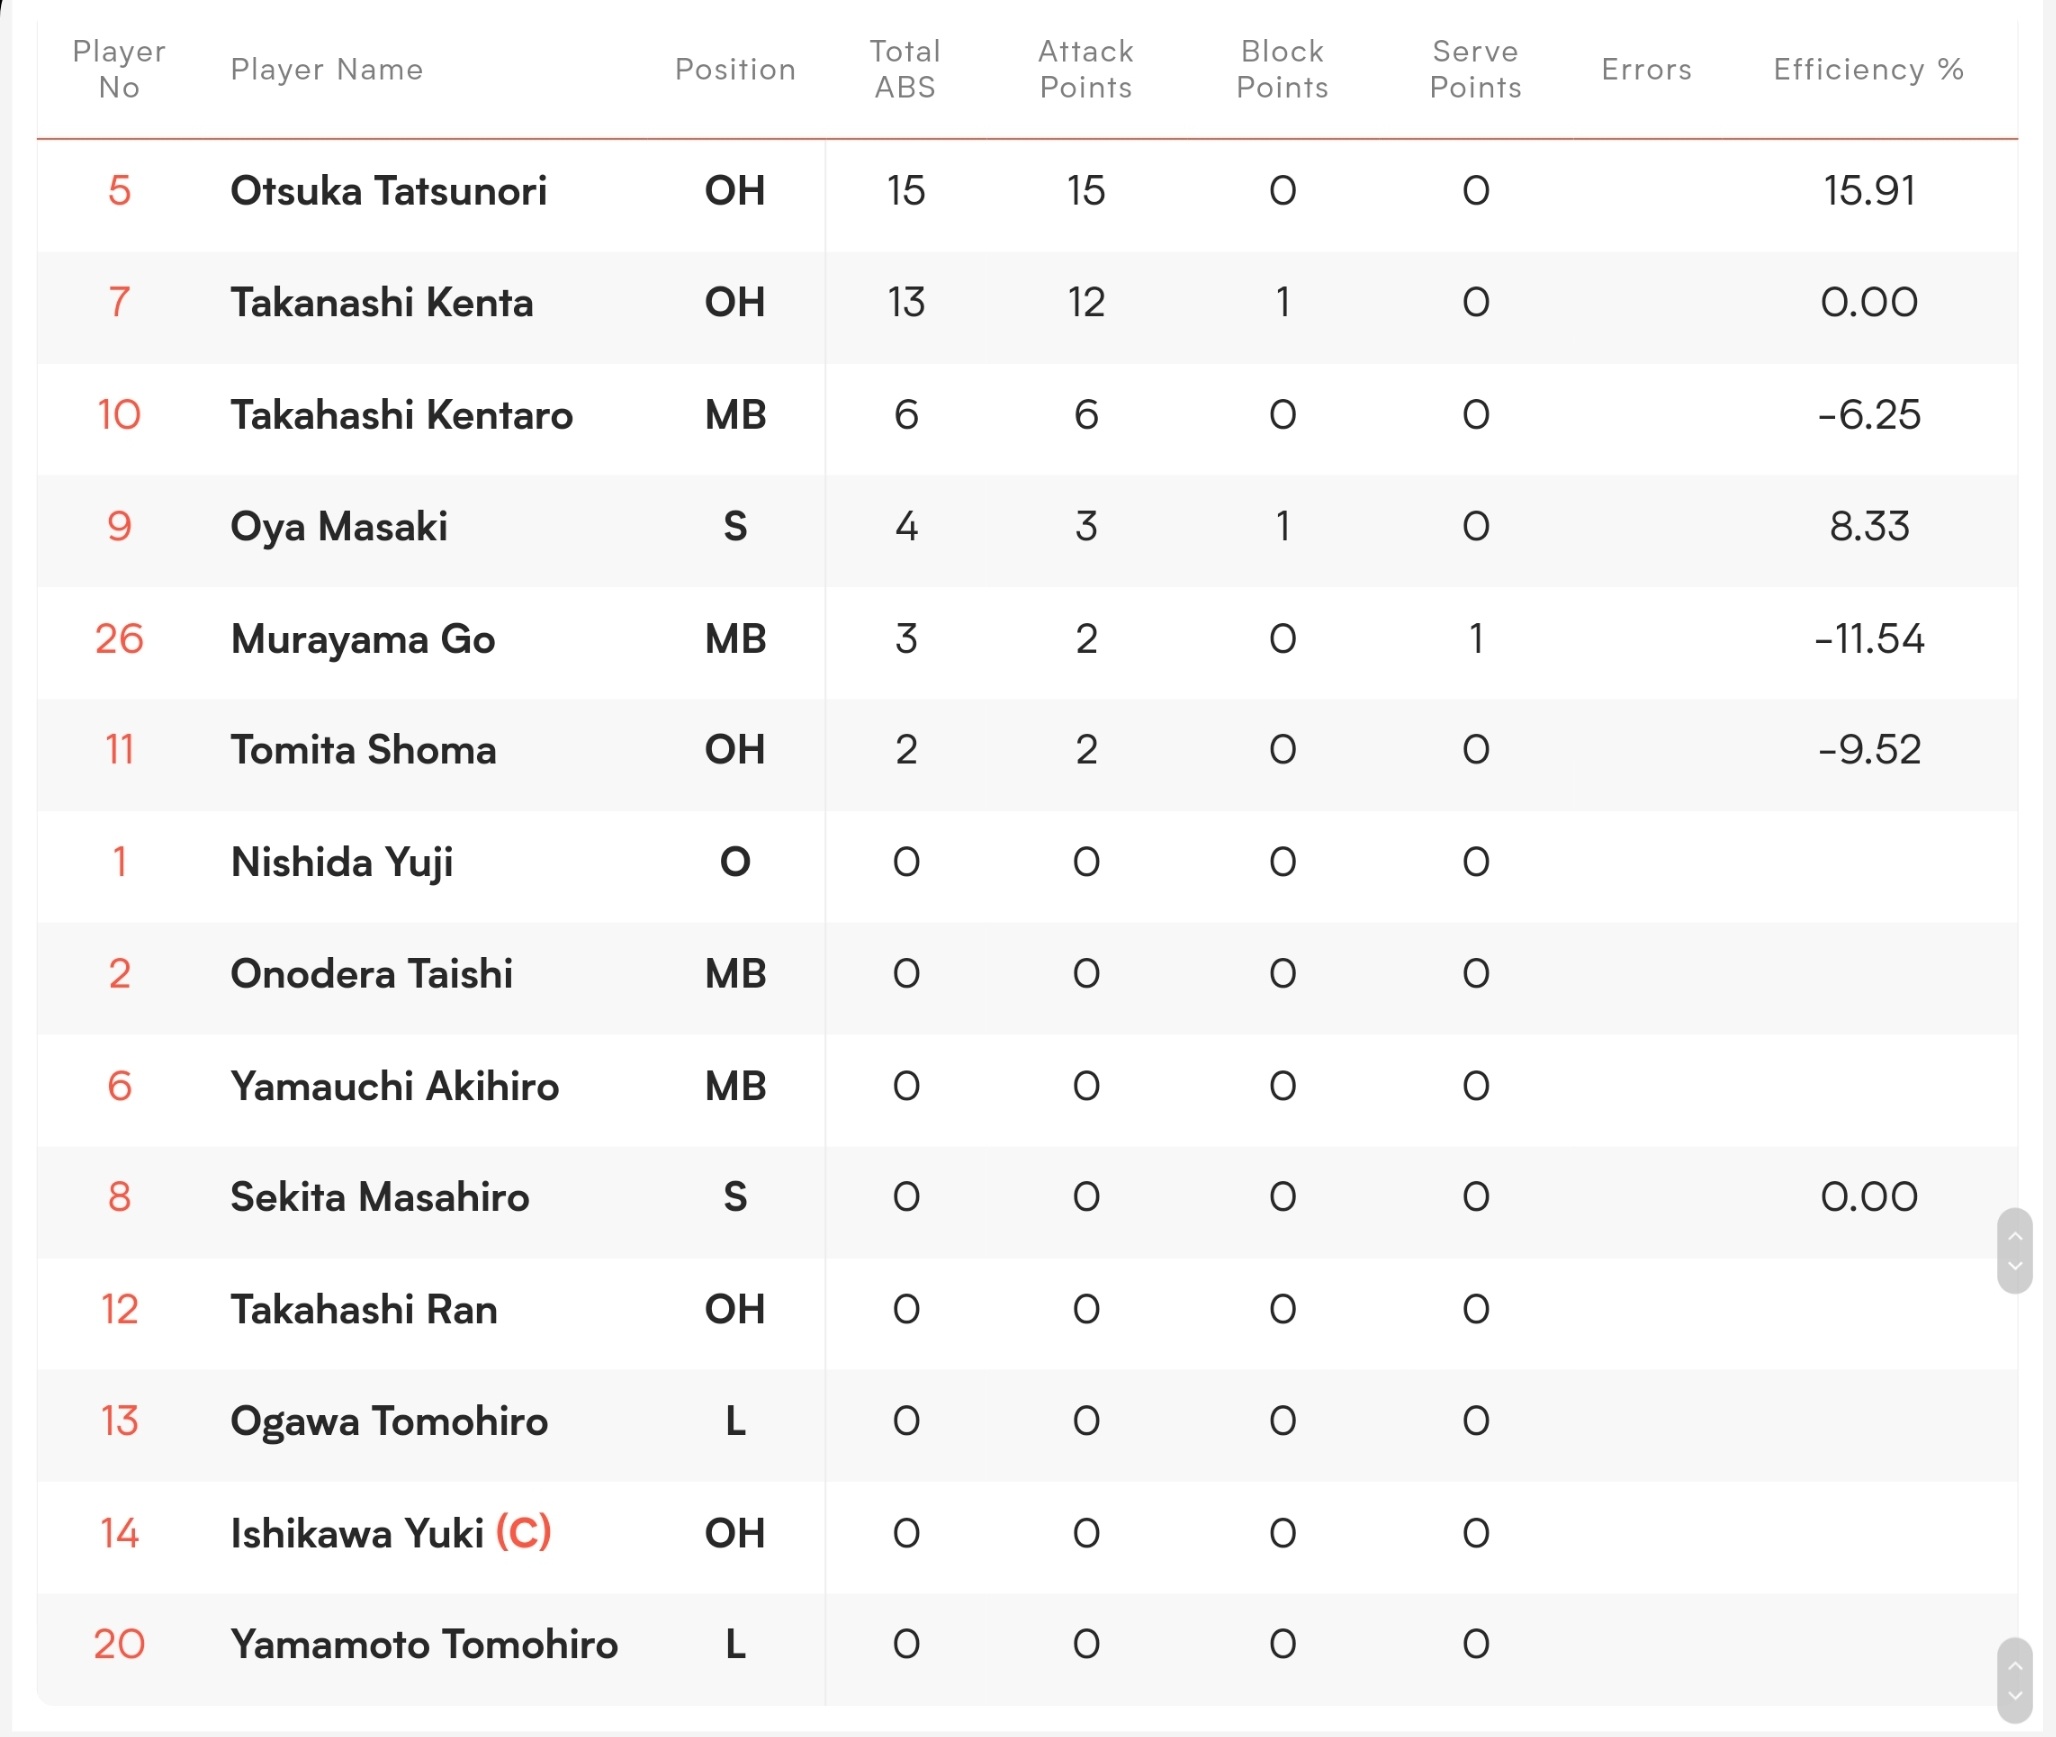Click up chevron beside Yamamoto Tomohiro row
2056x1737 pixels.
tap(2014, 1666)
